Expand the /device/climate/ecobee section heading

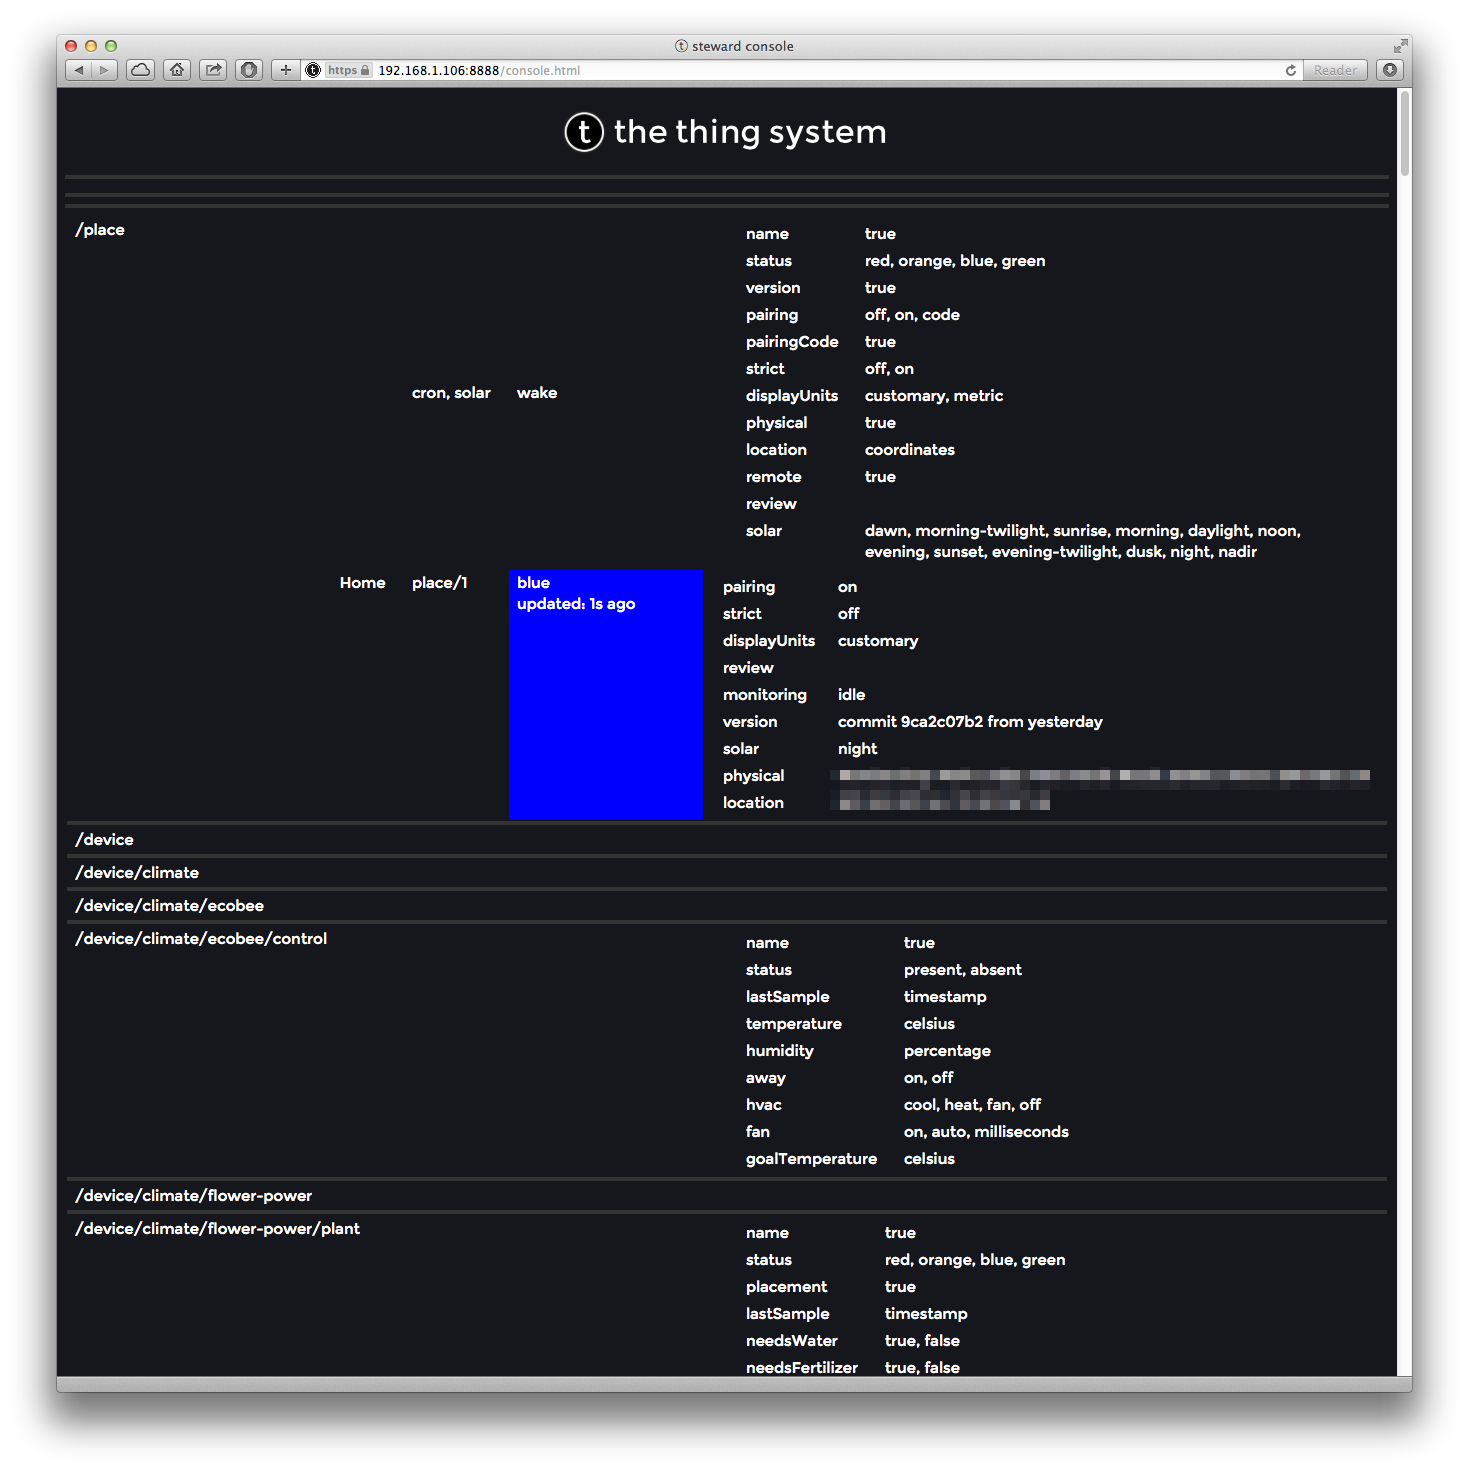point(170,906)
